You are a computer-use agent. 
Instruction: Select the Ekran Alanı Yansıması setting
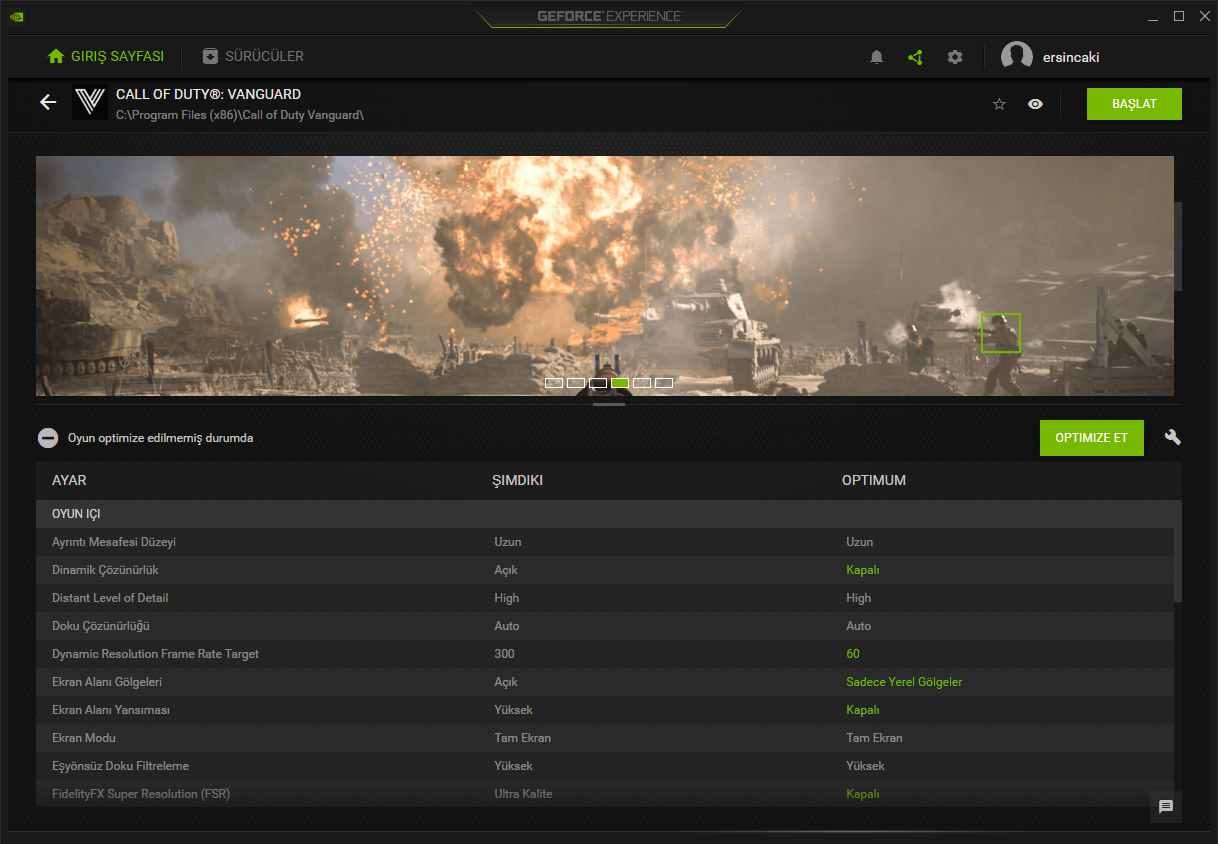click(605, 710)
